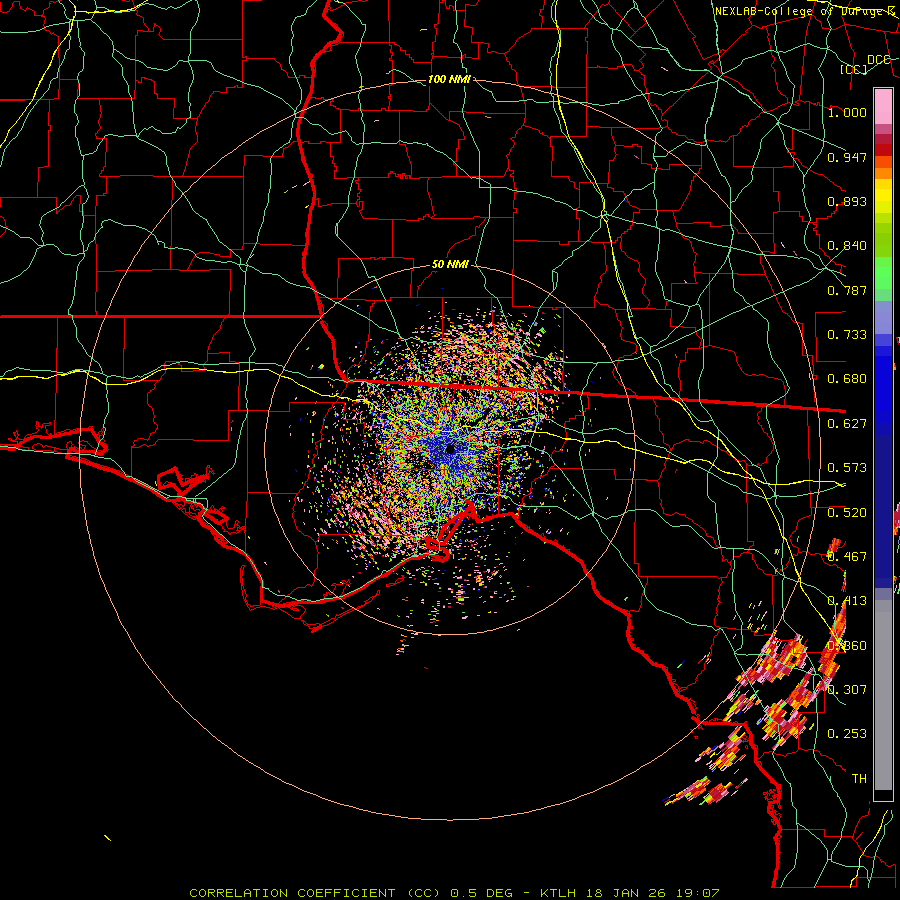Click the NEXLAB-College of DuPage credit text
Screen dimensions: 900x900
(804, 11)
